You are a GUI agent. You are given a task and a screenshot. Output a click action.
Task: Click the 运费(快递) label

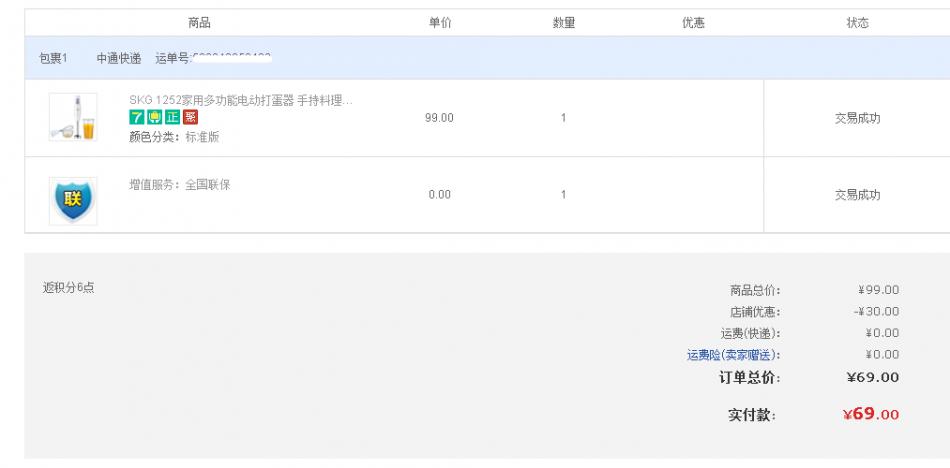click(751, 333)
